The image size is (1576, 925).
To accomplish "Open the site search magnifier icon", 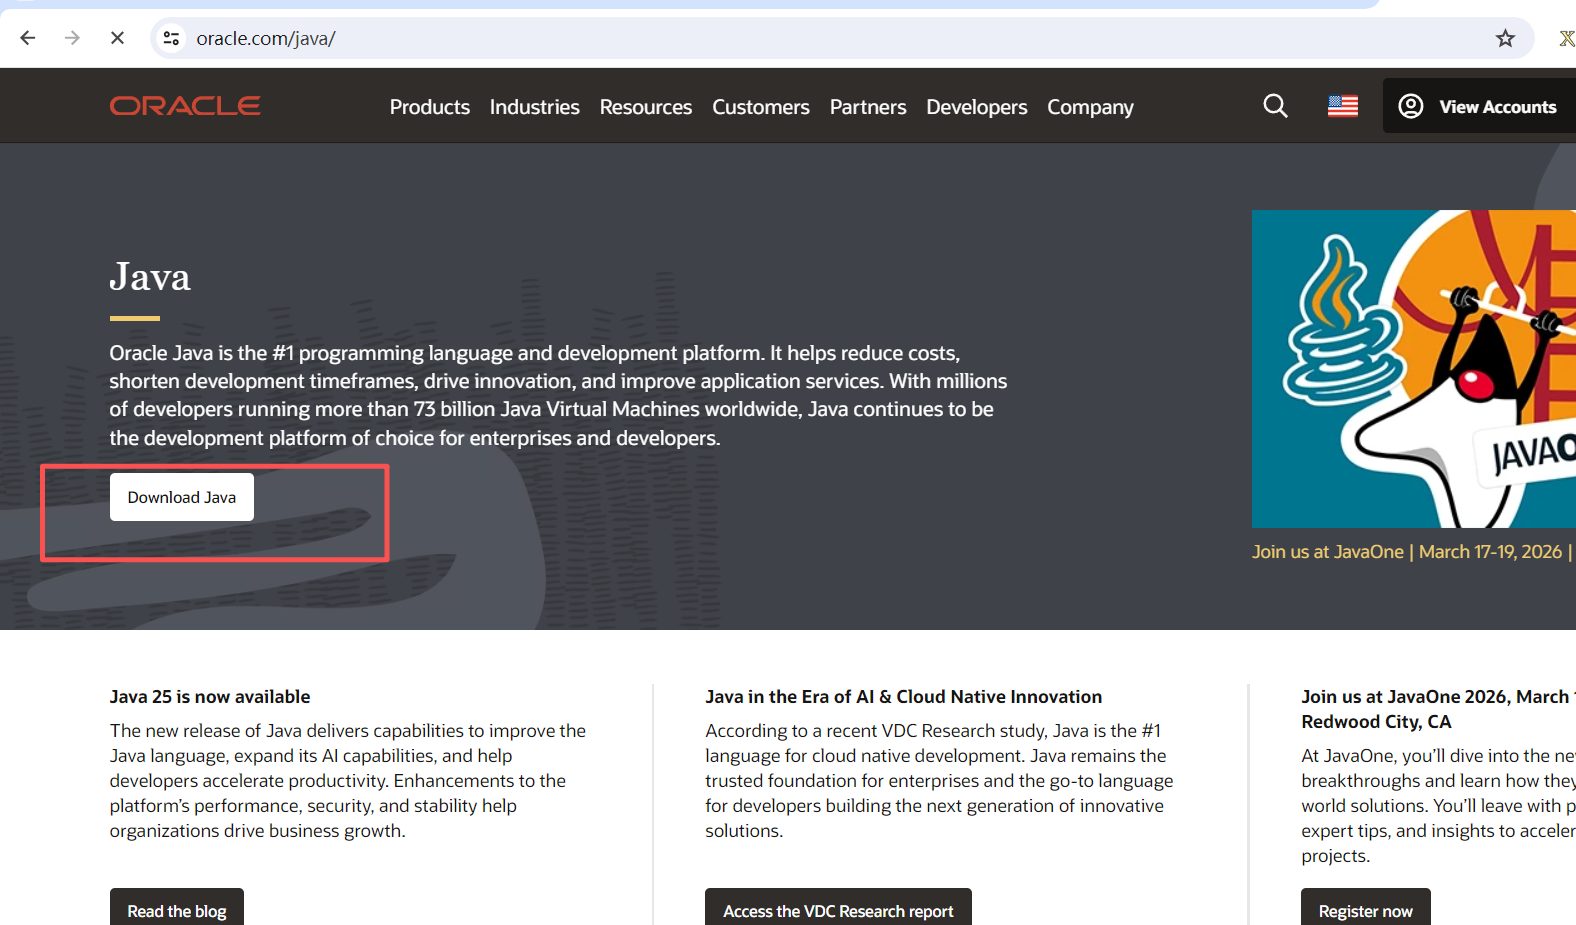I will click(1275, 106).
